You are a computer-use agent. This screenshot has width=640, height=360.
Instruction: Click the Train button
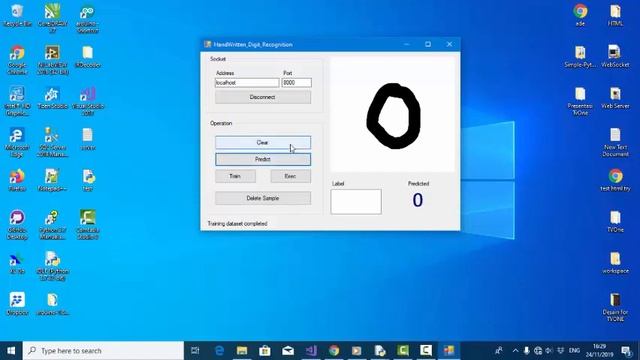click(235, 176)
